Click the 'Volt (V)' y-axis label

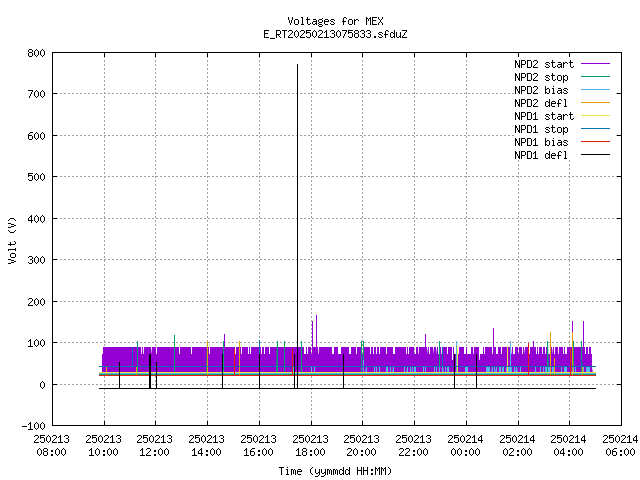tap(13, 240)
